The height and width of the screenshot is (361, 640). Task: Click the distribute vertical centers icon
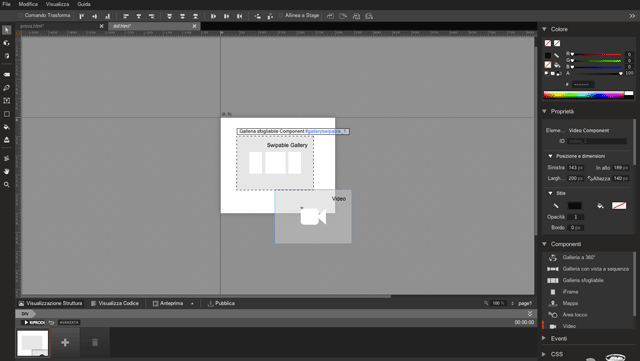182,16
